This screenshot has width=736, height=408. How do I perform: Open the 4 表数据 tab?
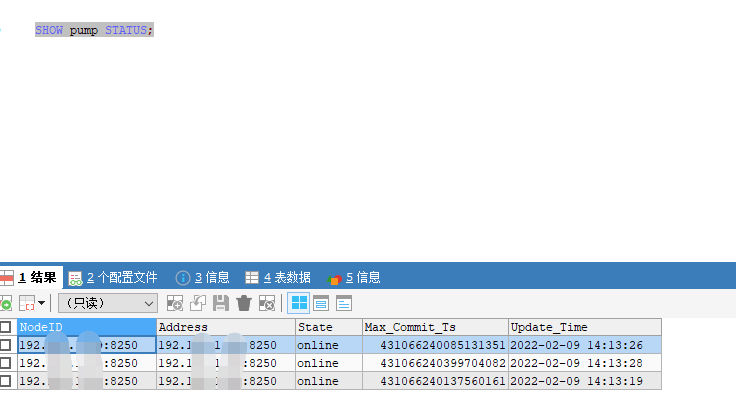278,277
